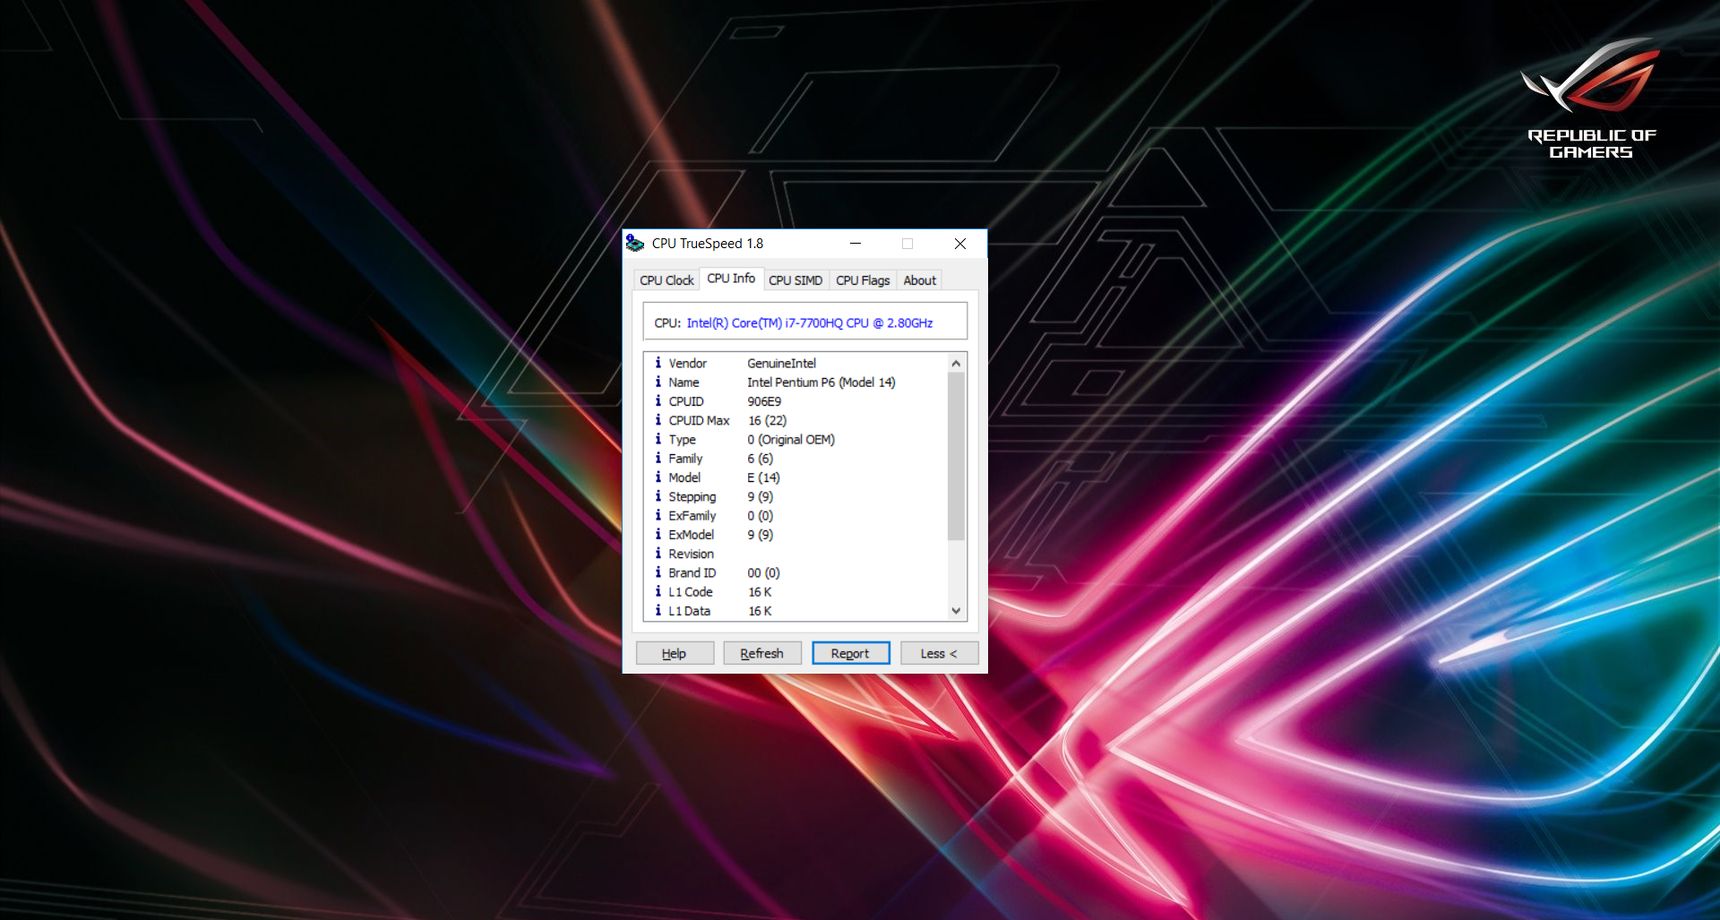Minimize the CPU TrueSpeed window
1720x920 pixels.
coord(855,243)
